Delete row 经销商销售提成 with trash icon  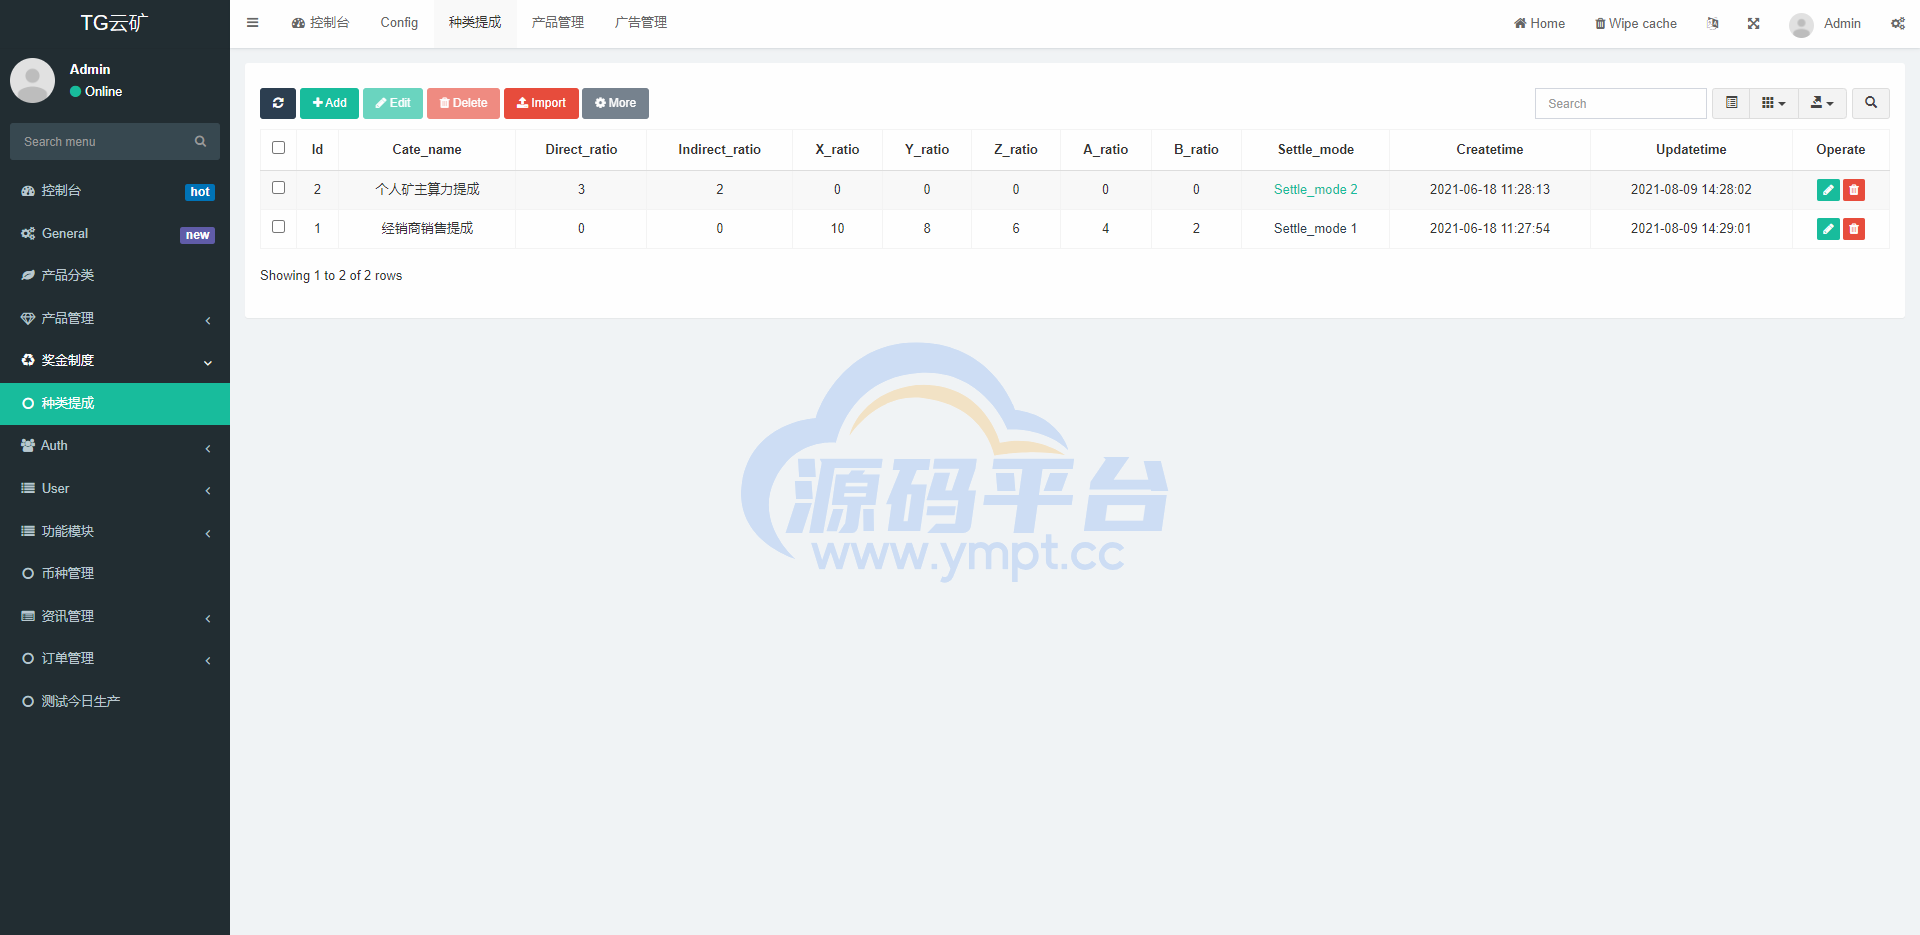coord(1854,229)
